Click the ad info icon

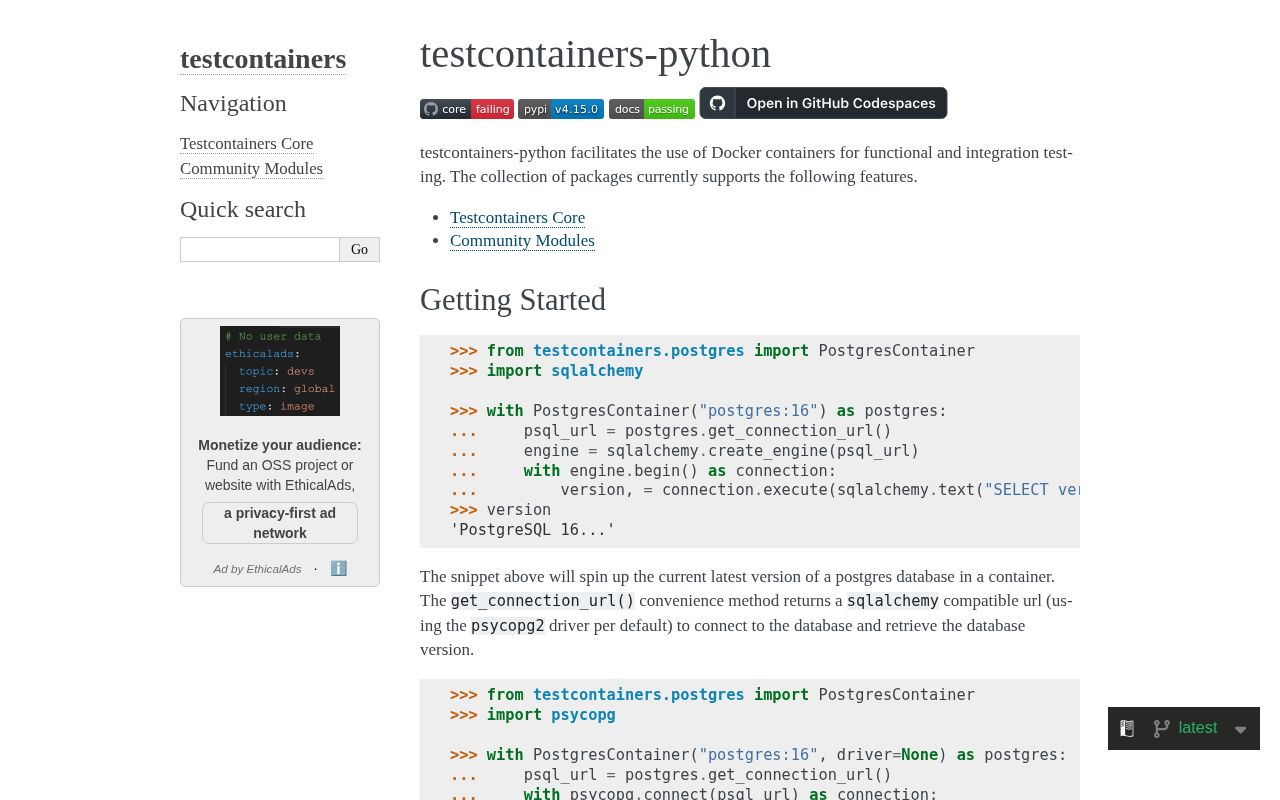click(x=339, y=568)
